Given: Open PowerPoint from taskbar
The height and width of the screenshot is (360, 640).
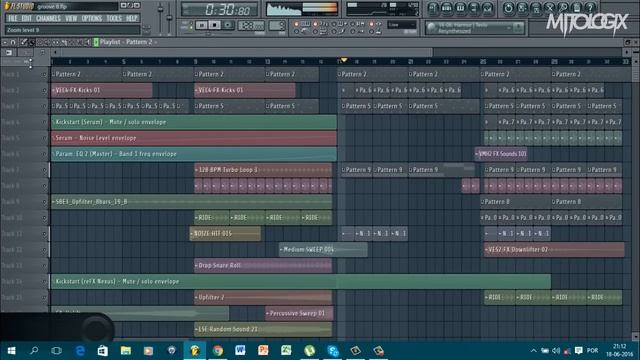Looking at the screenshot, I should point(263,351).
